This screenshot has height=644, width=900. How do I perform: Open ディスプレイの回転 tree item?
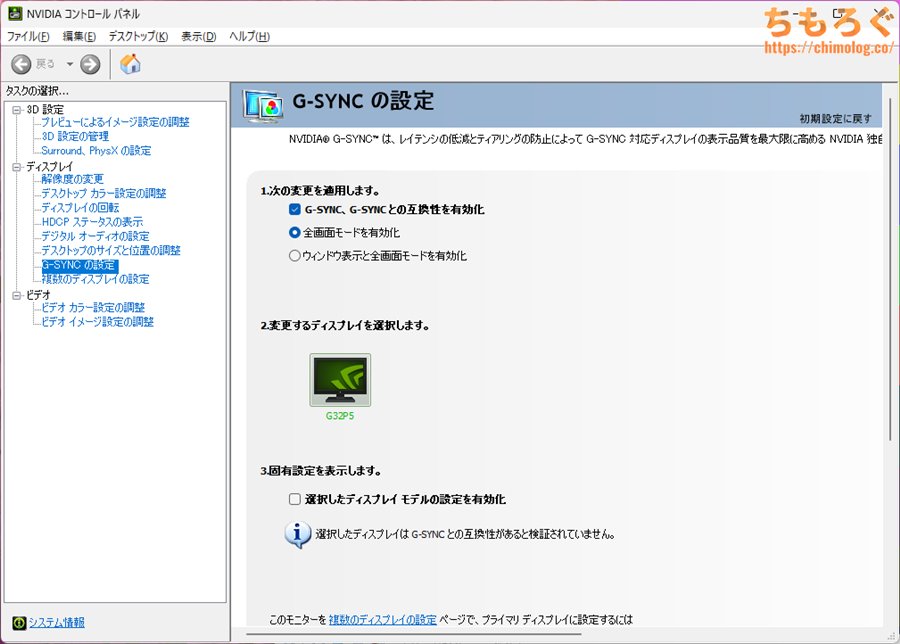80,207
